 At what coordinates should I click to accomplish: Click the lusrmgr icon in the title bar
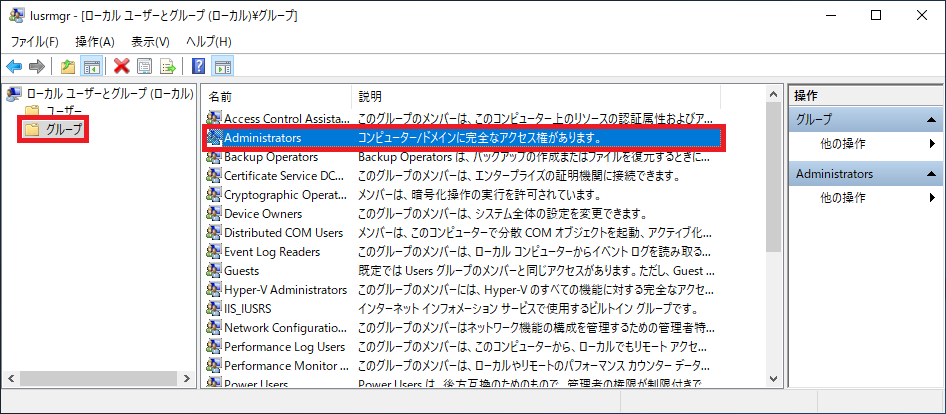click(16, 16)
